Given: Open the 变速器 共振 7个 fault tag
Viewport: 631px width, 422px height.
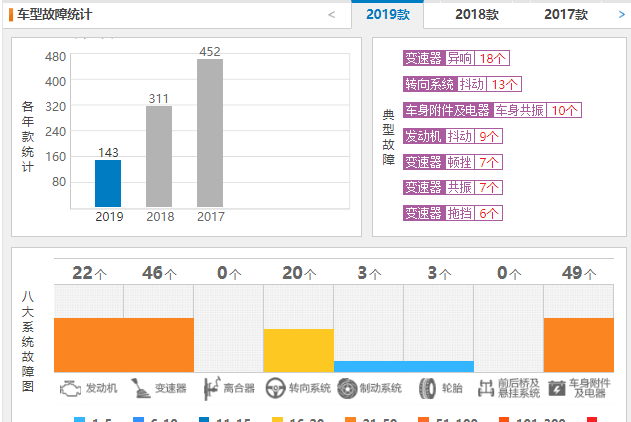Looking at the screenshot, I should (453, 187).
